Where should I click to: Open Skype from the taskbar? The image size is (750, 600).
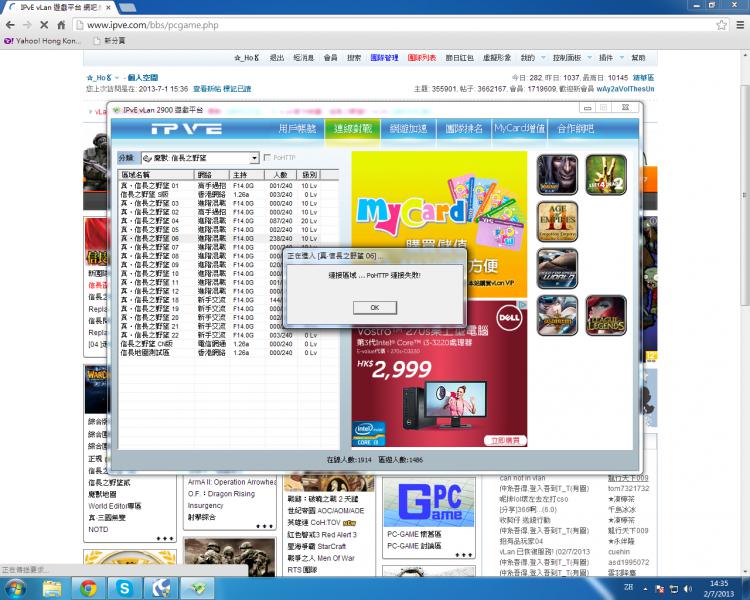coord(124,589)
